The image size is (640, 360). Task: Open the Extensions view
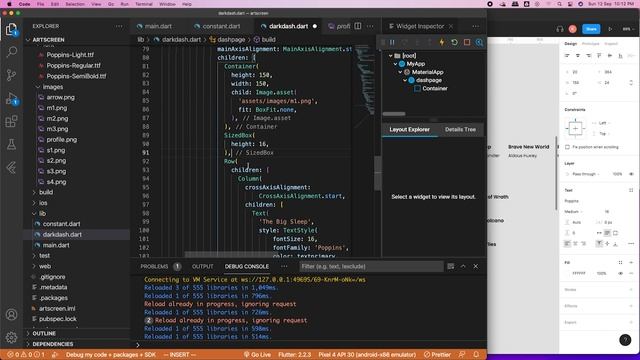(x=11, y=121)
